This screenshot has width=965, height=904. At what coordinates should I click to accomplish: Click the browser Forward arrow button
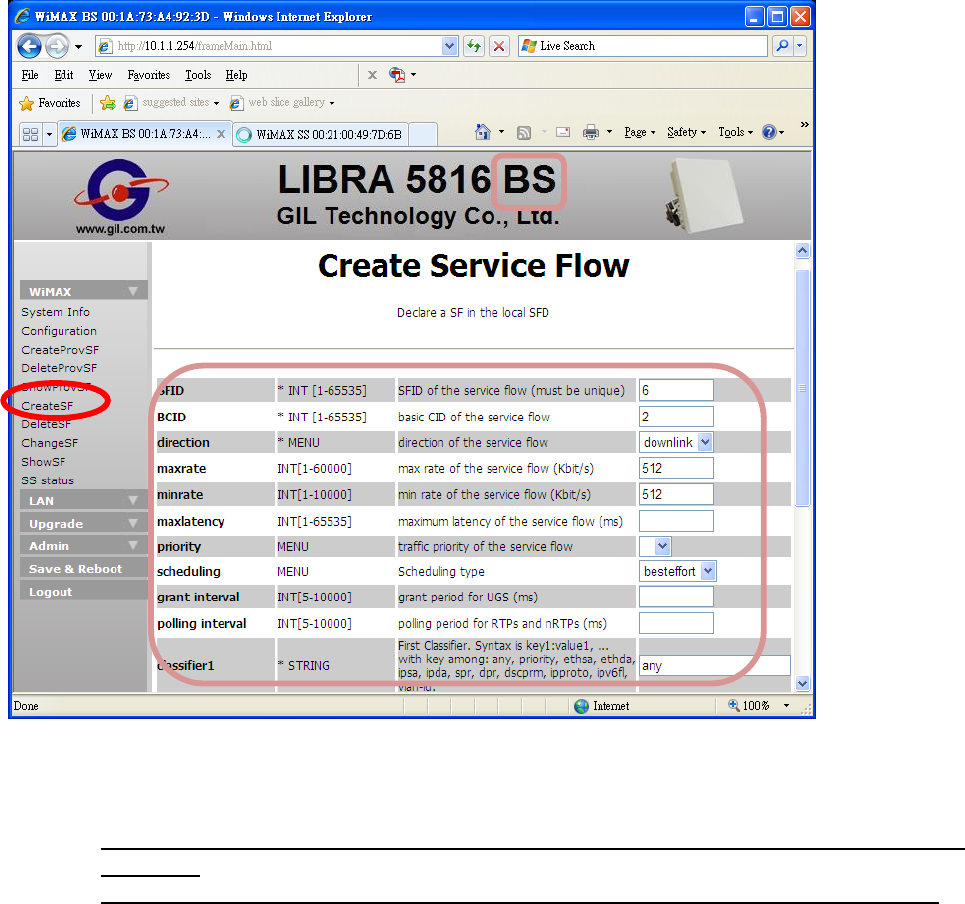[57, 46]
